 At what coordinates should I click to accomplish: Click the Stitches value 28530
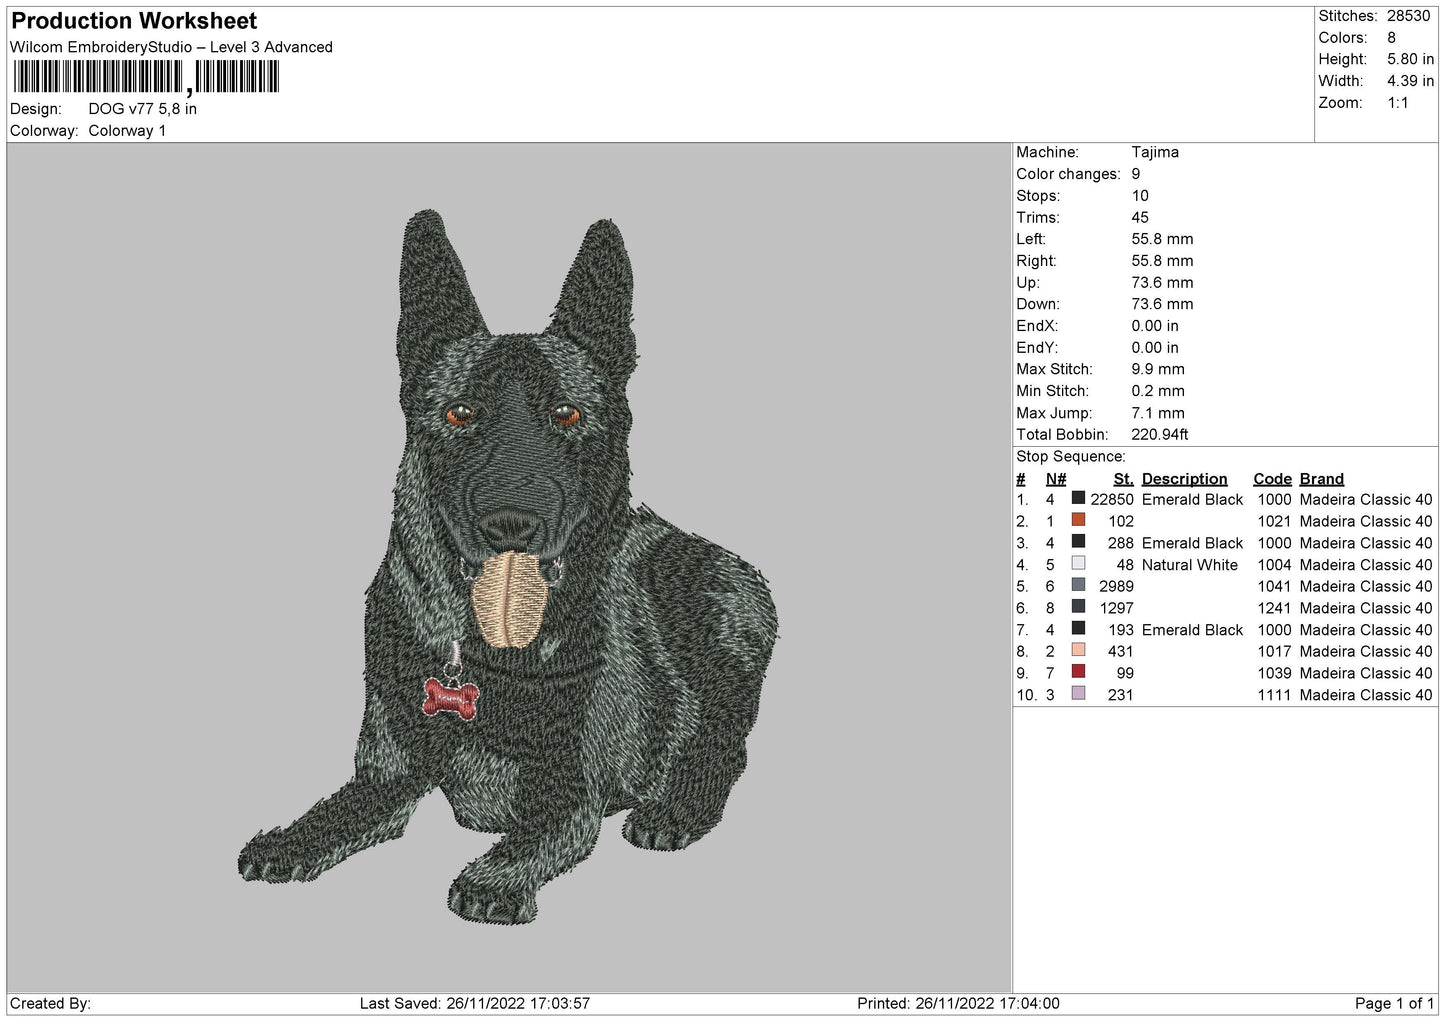1409,16
